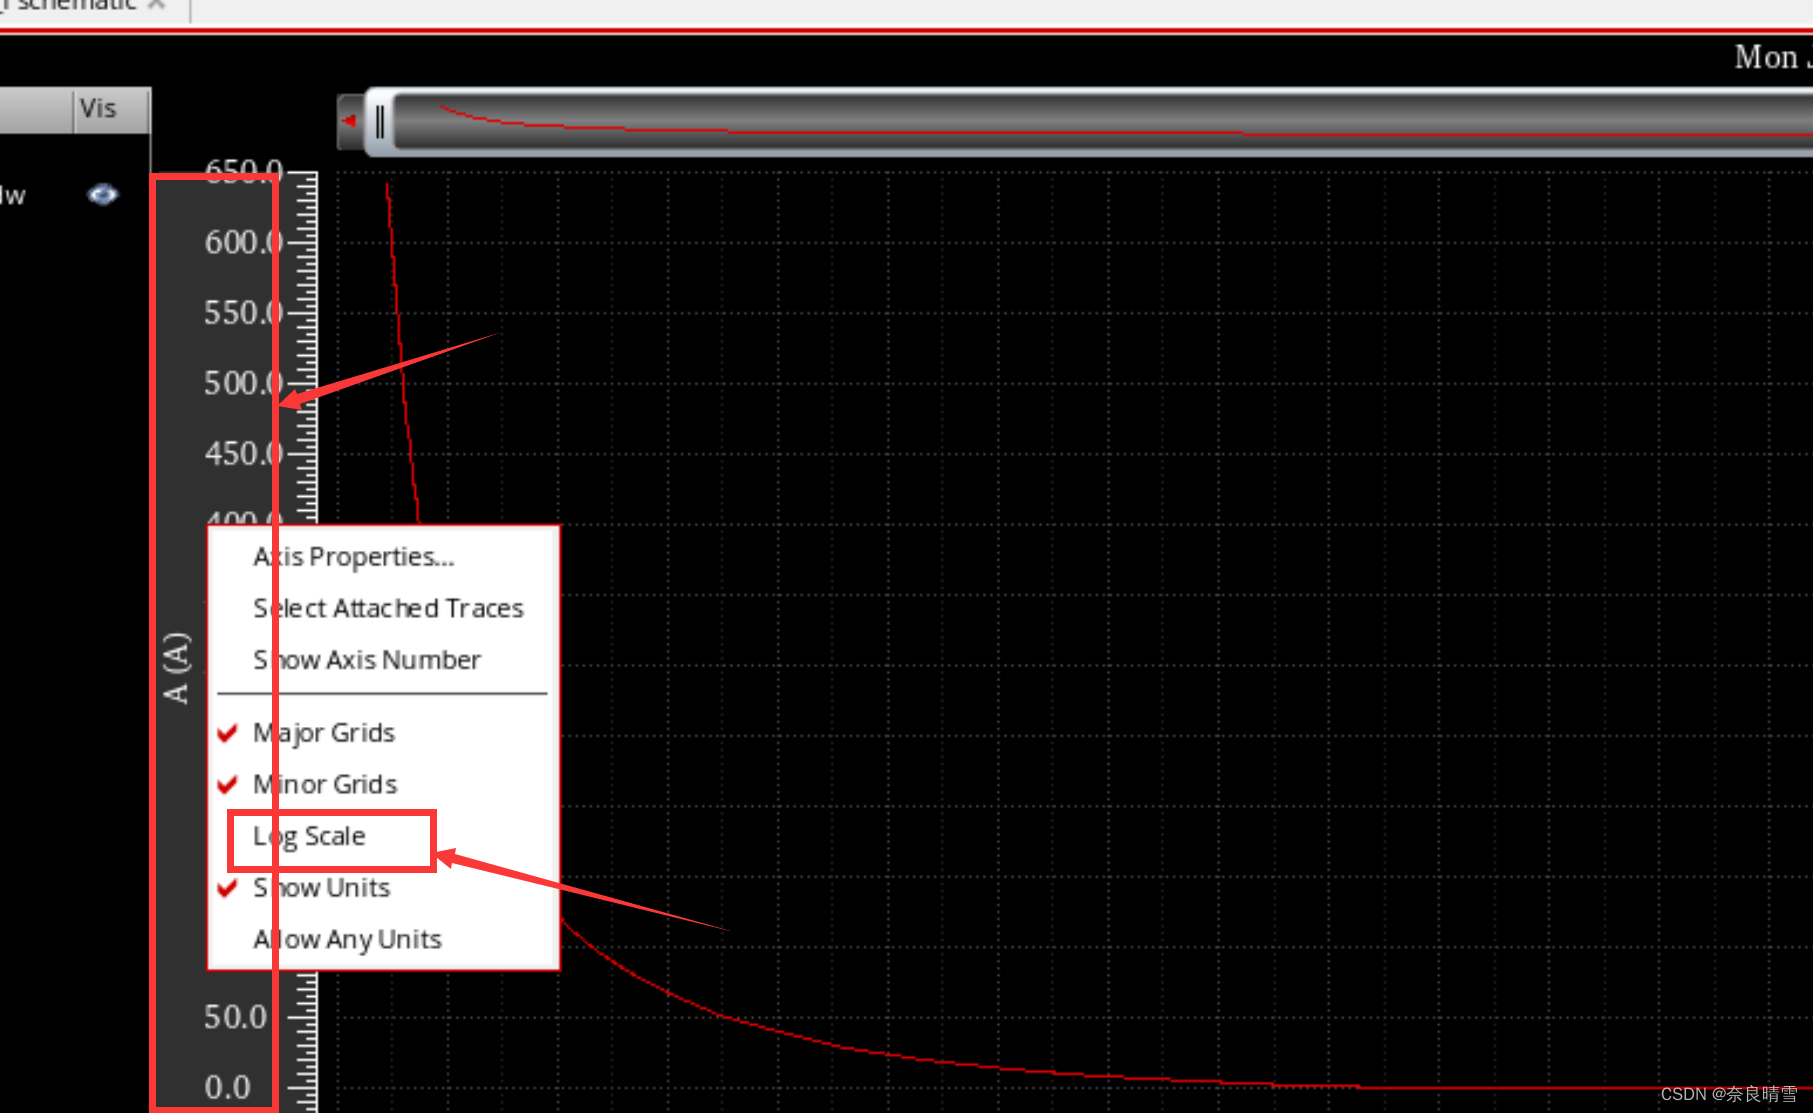This screenshot has width=1813, height=1113.
Task: Click the 50.0 axis tick value
Action: click(236, 1017)
